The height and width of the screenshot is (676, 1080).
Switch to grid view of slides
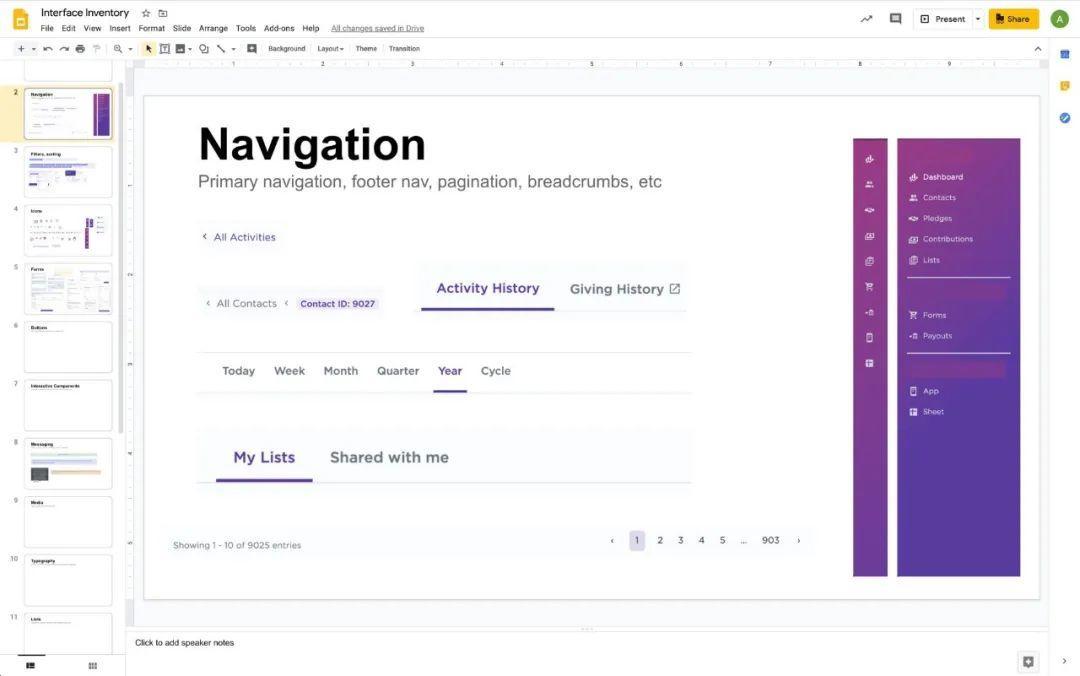(92, 665)
